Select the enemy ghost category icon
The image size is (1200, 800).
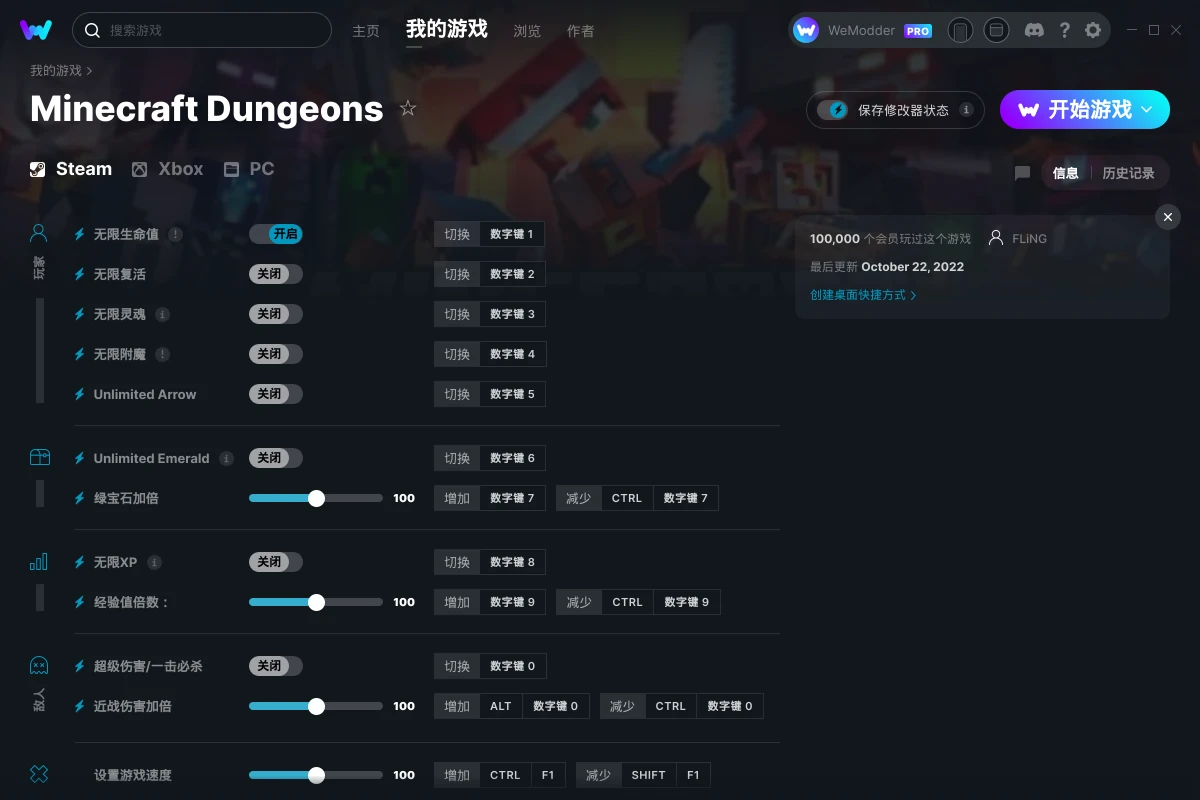point(39,665)
